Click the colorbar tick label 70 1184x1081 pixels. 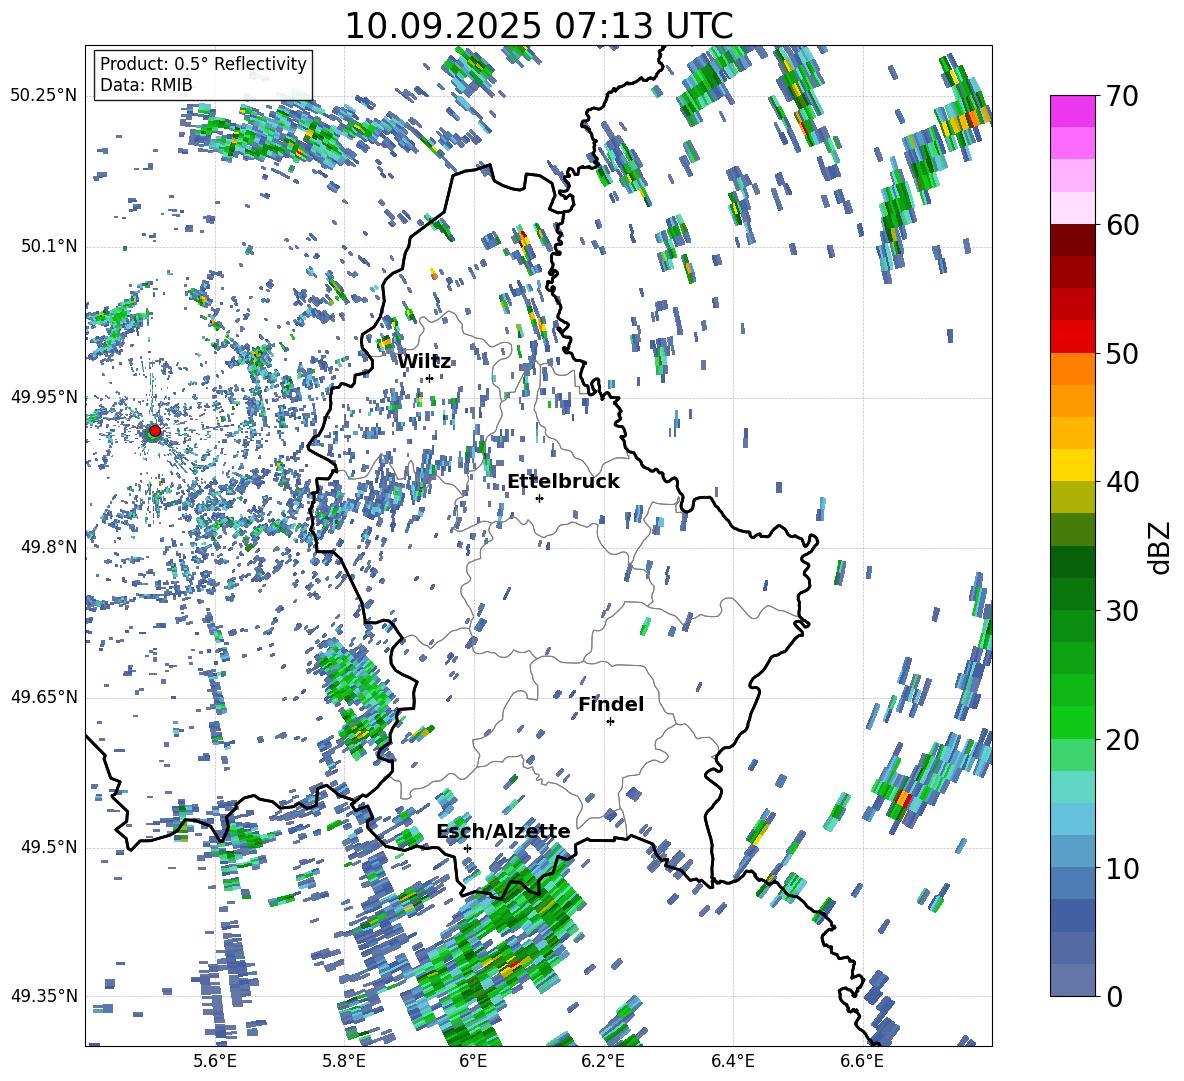tap(1122, 96)
